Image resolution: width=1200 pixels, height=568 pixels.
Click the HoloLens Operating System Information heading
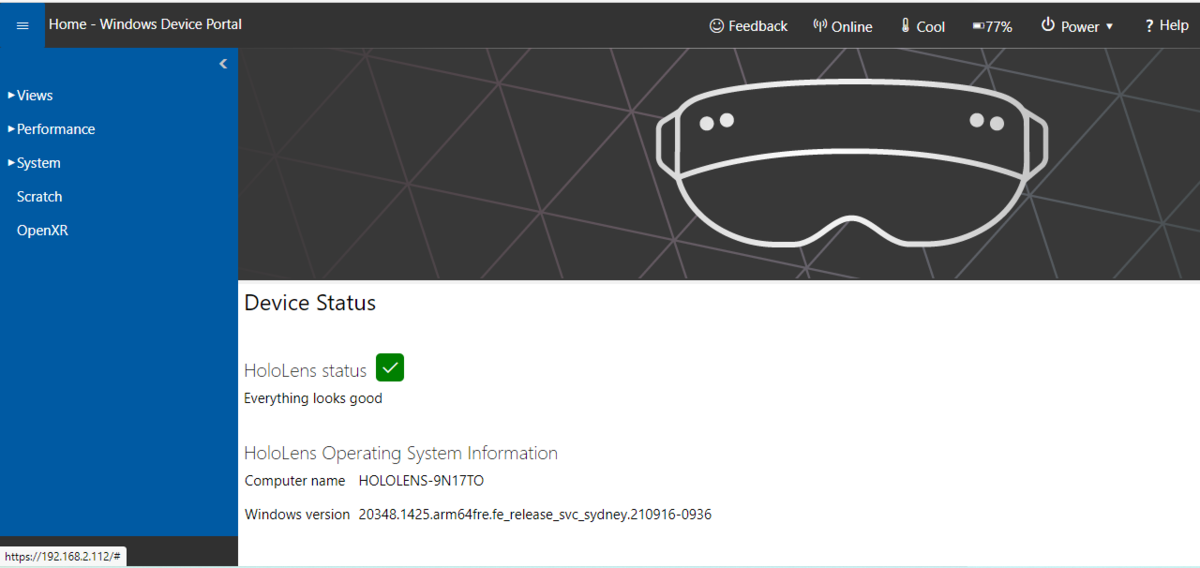pos(401,453)
